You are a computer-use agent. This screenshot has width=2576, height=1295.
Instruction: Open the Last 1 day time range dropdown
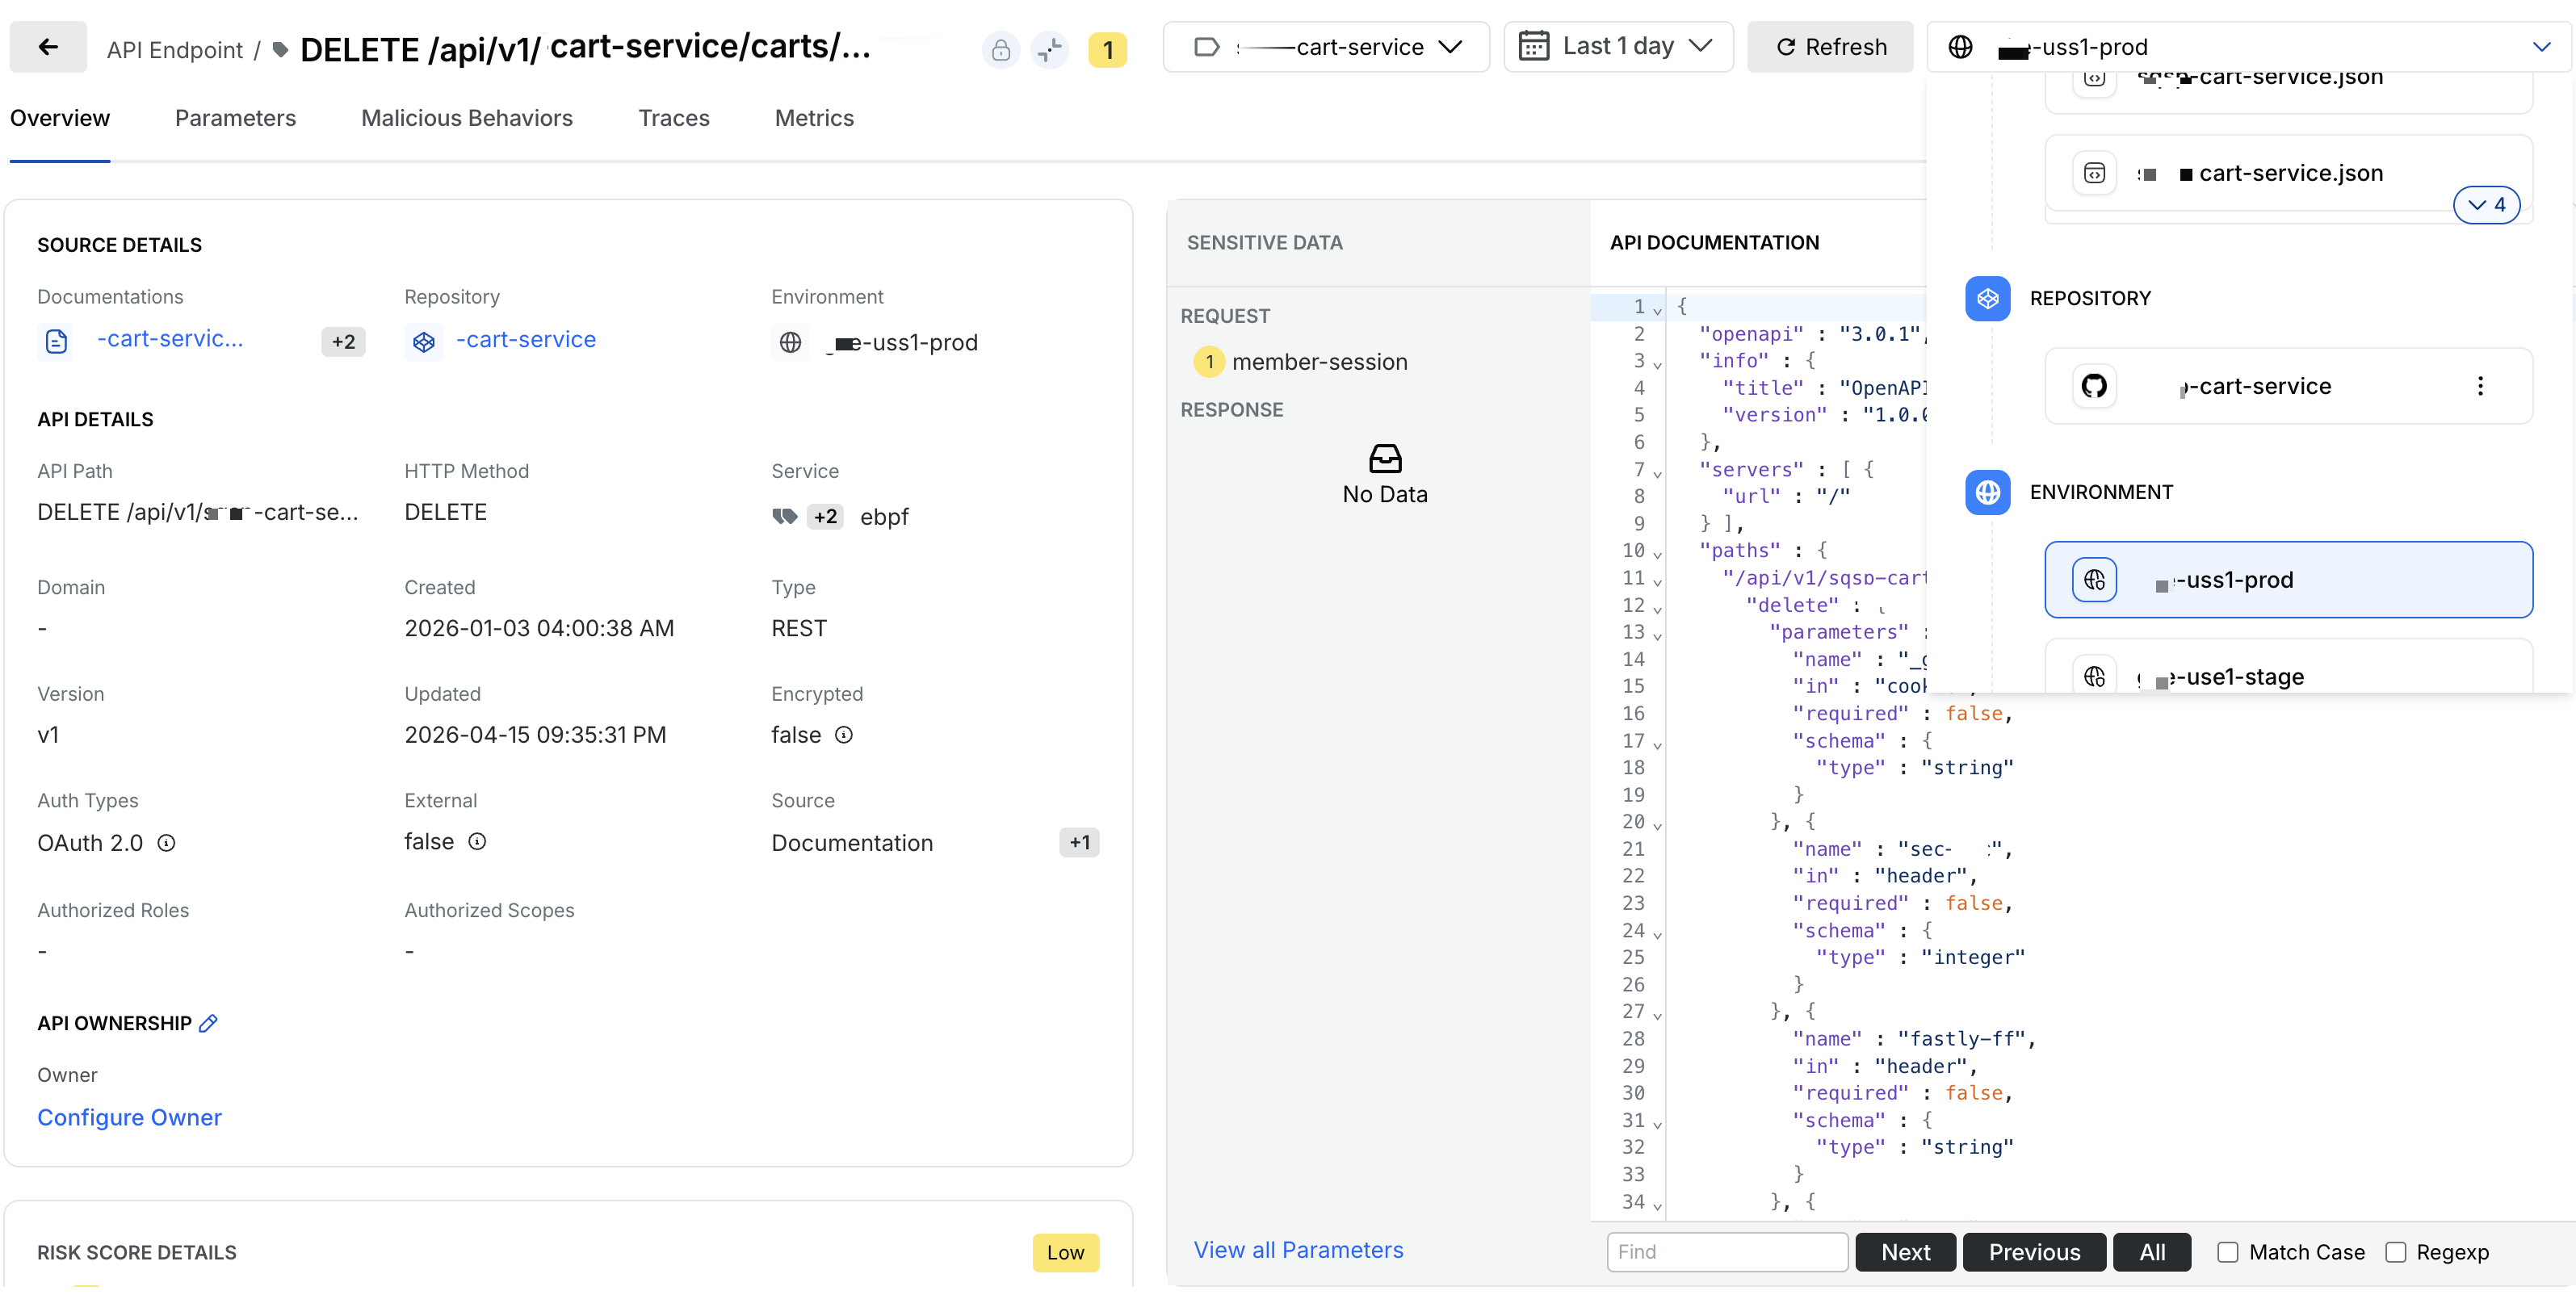1618,46
